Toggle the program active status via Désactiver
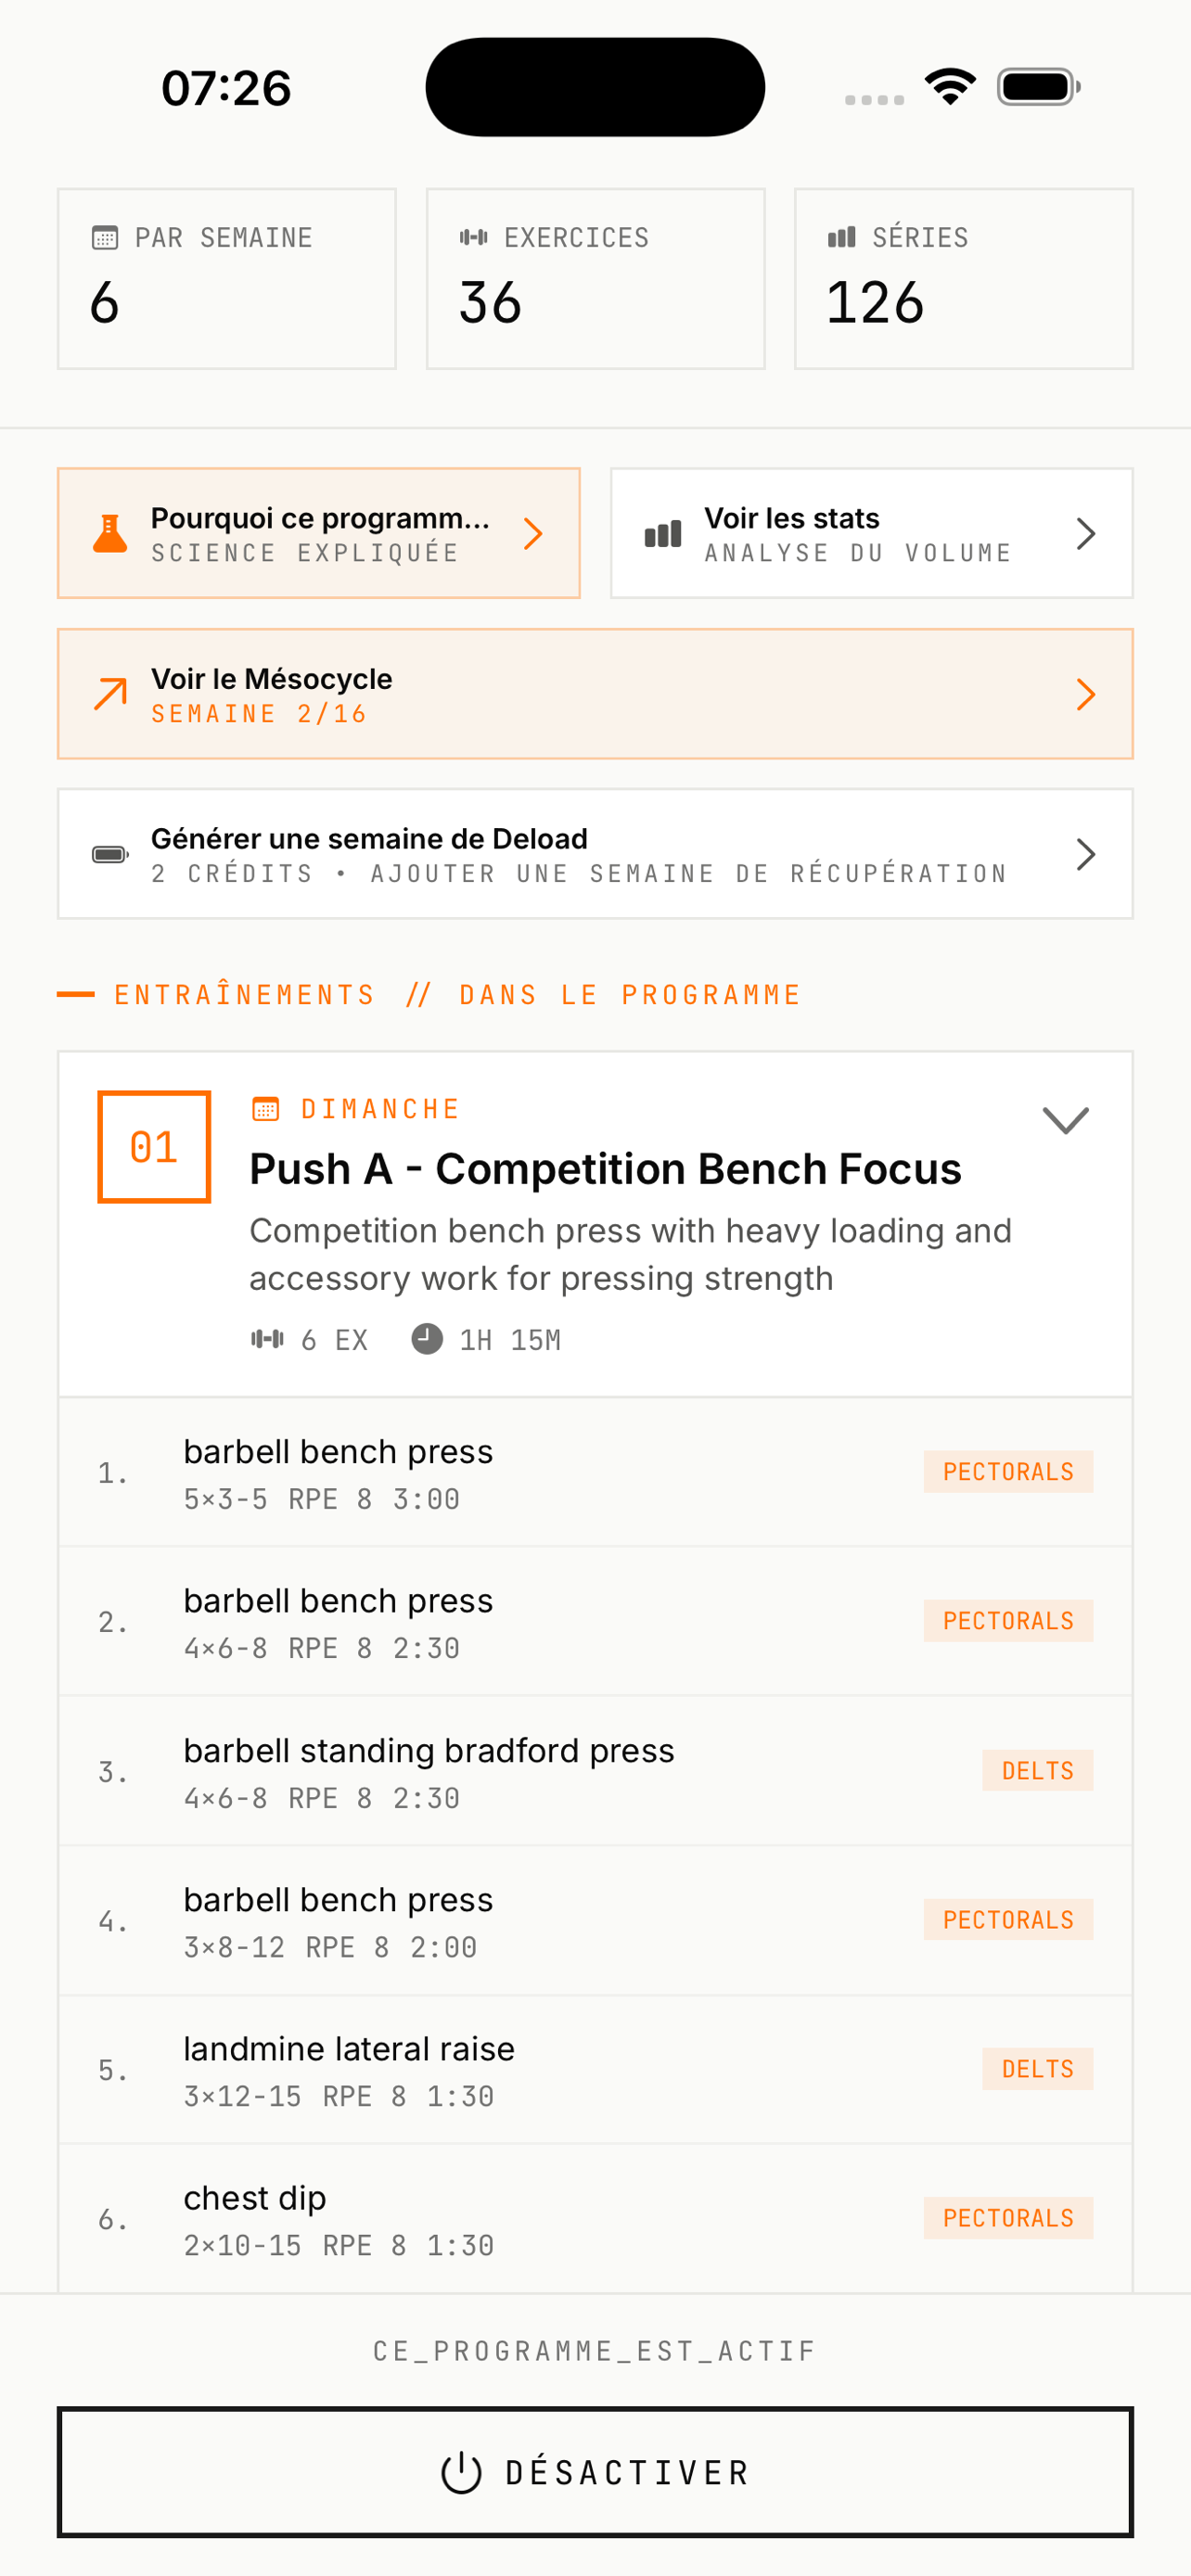 [595, 2471]
